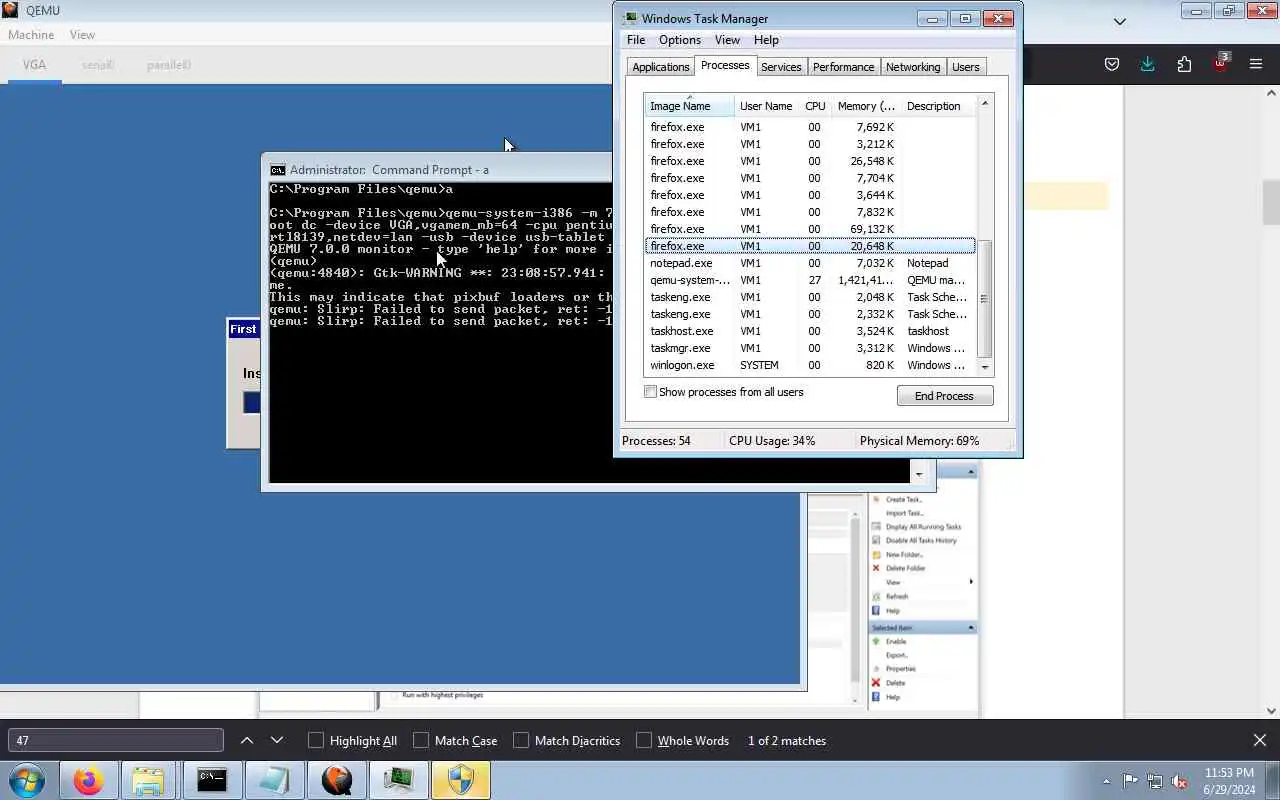This screenshot has width=1280, height=800.
Task: Select the QEMU VGA tab
Action: (34, 65)
